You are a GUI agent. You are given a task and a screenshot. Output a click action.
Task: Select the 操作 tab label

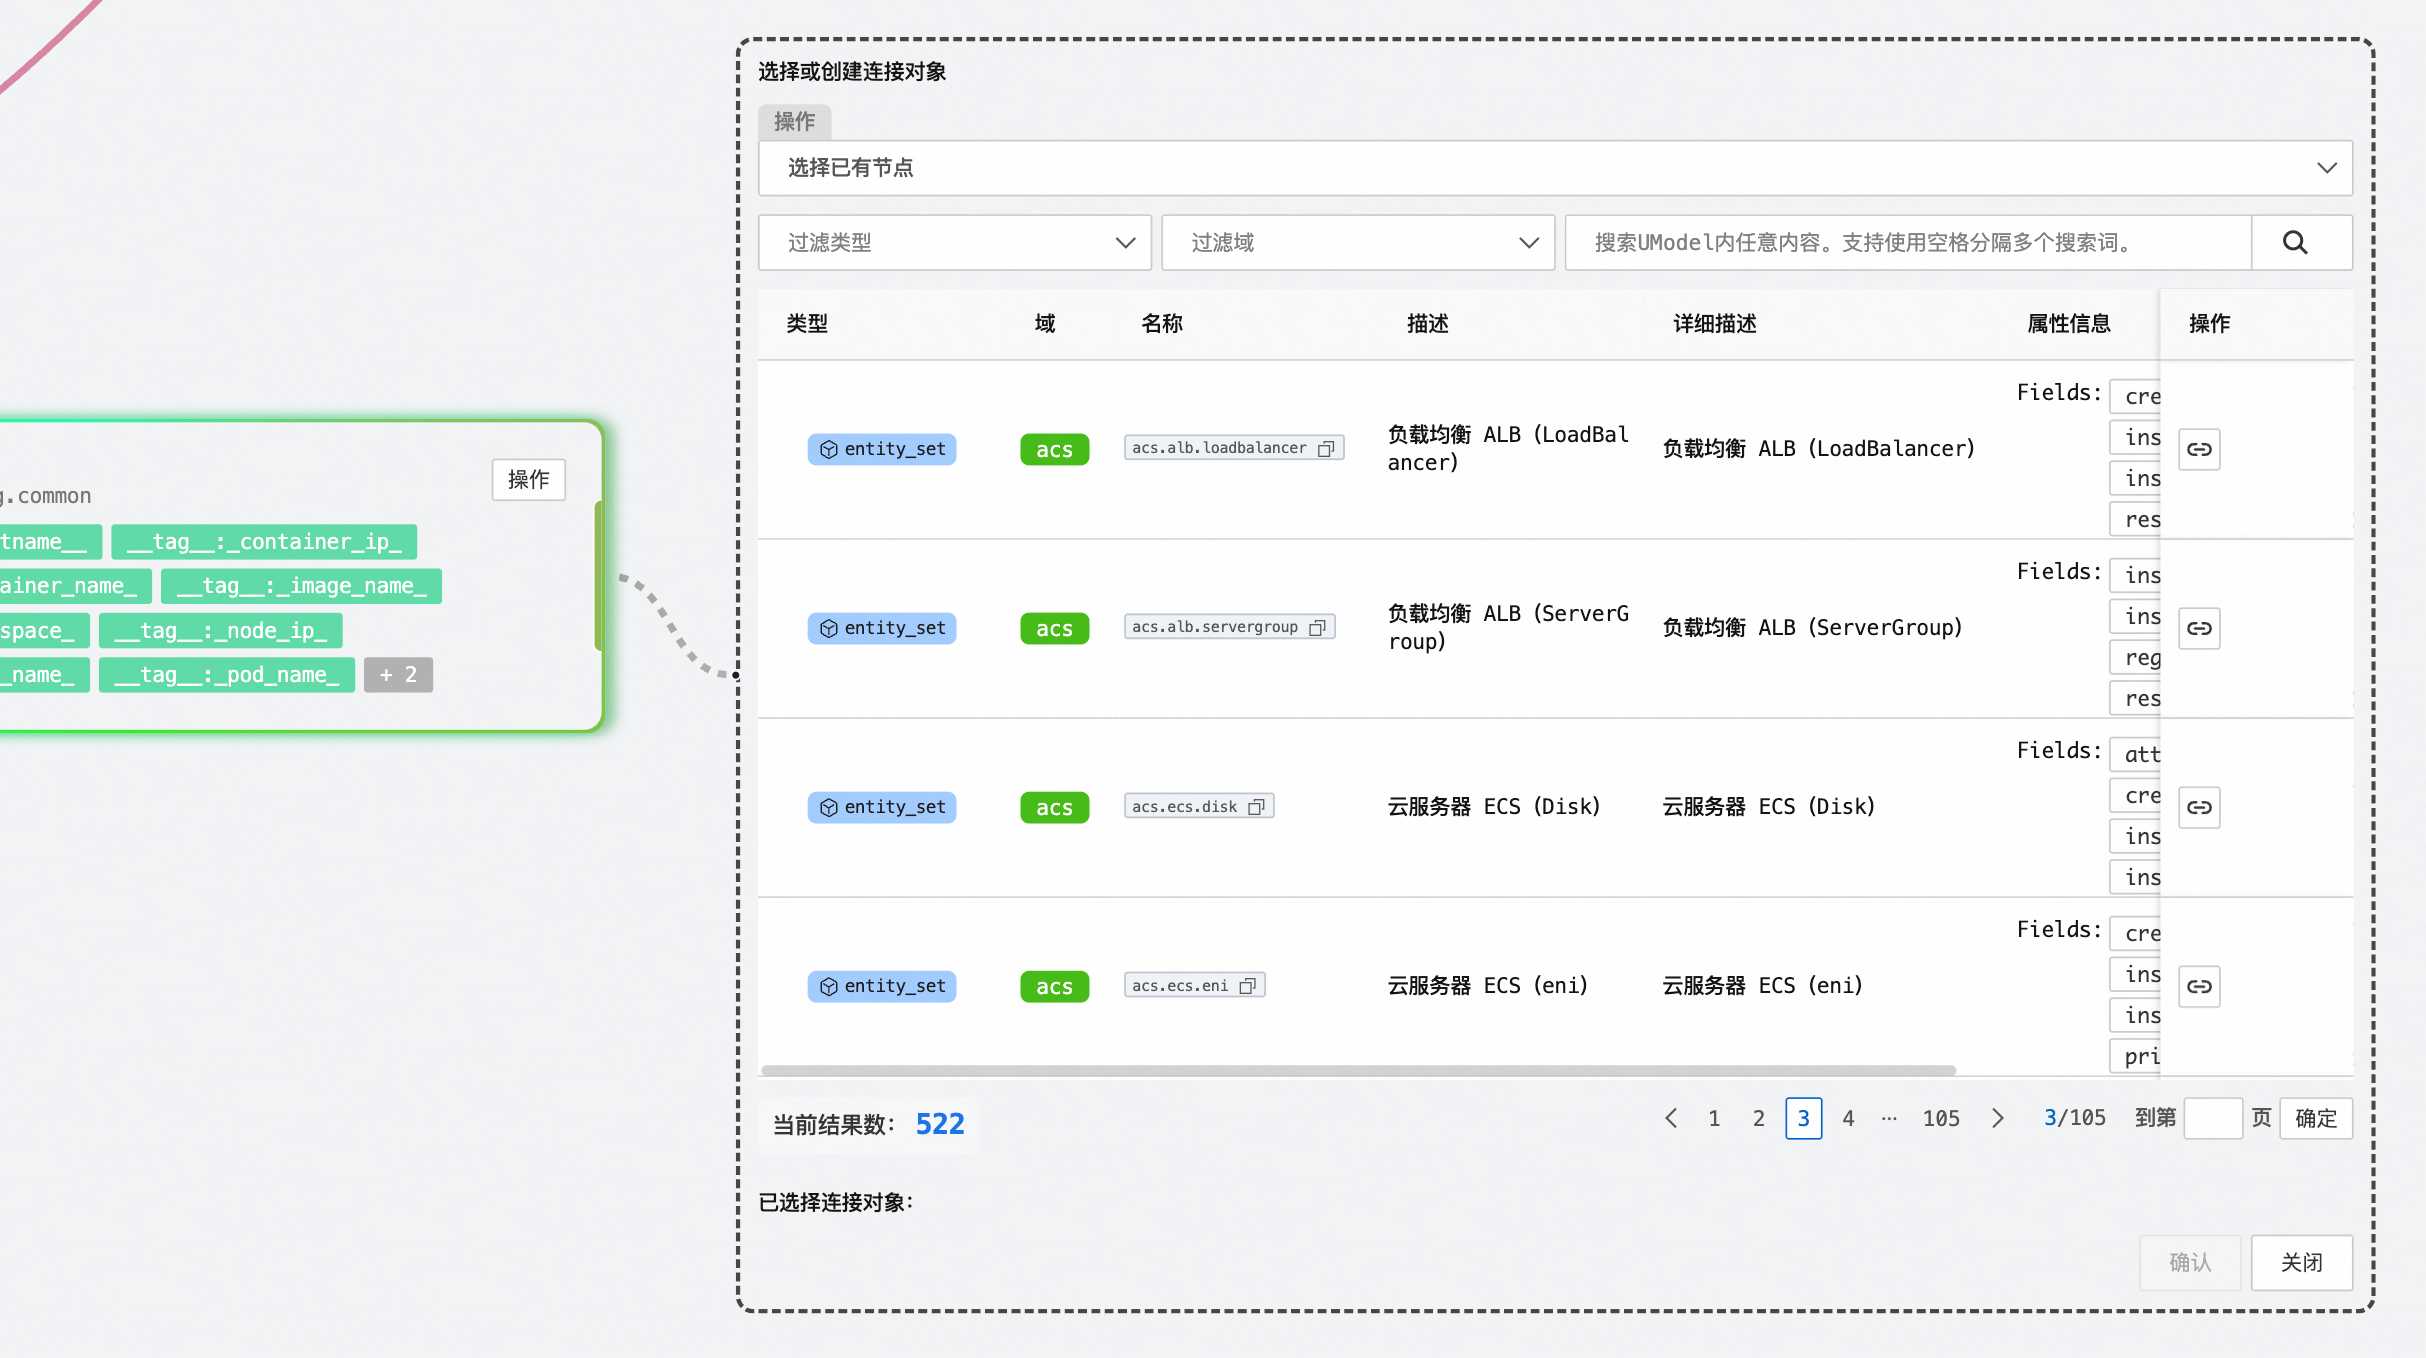click(794, 121)
